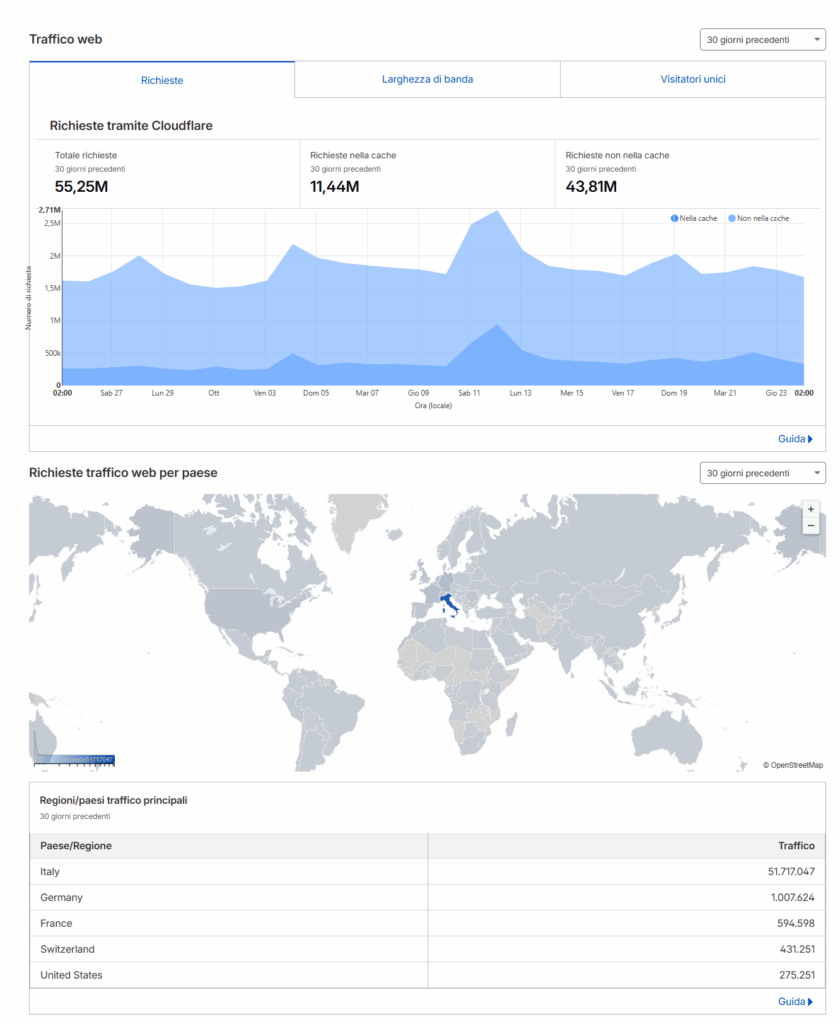Select the Italy row in the table
The height and width of the screenshot is (1024, 840).
coord(427,872)
